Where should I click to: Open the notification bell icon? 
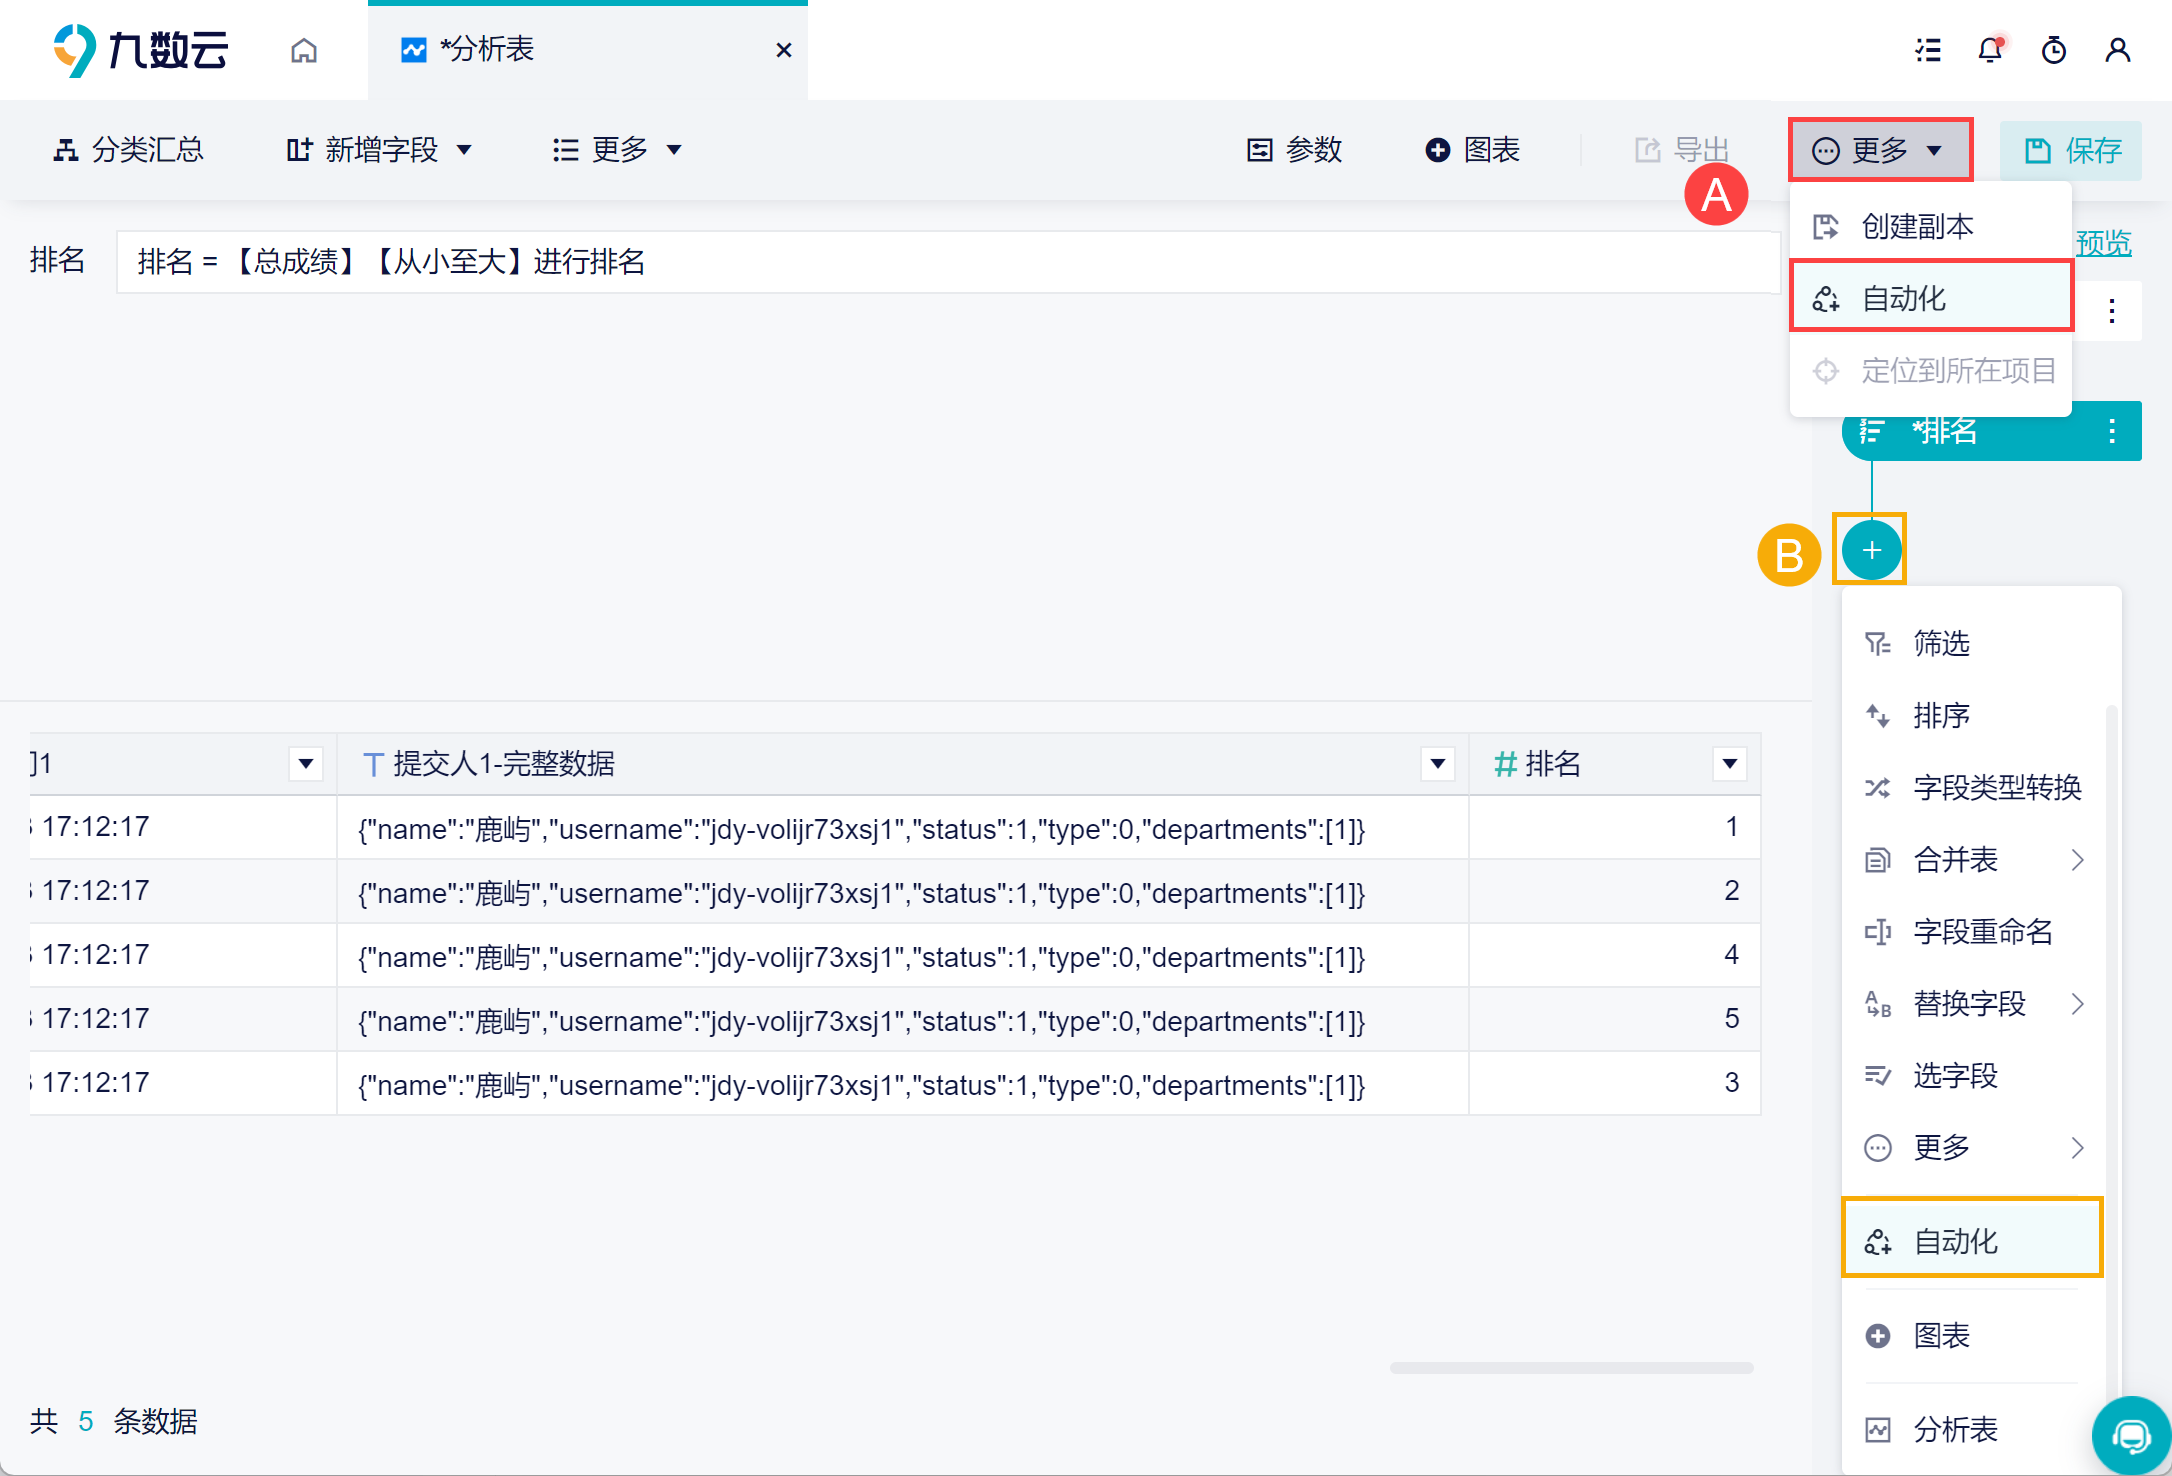point(1990,50)
